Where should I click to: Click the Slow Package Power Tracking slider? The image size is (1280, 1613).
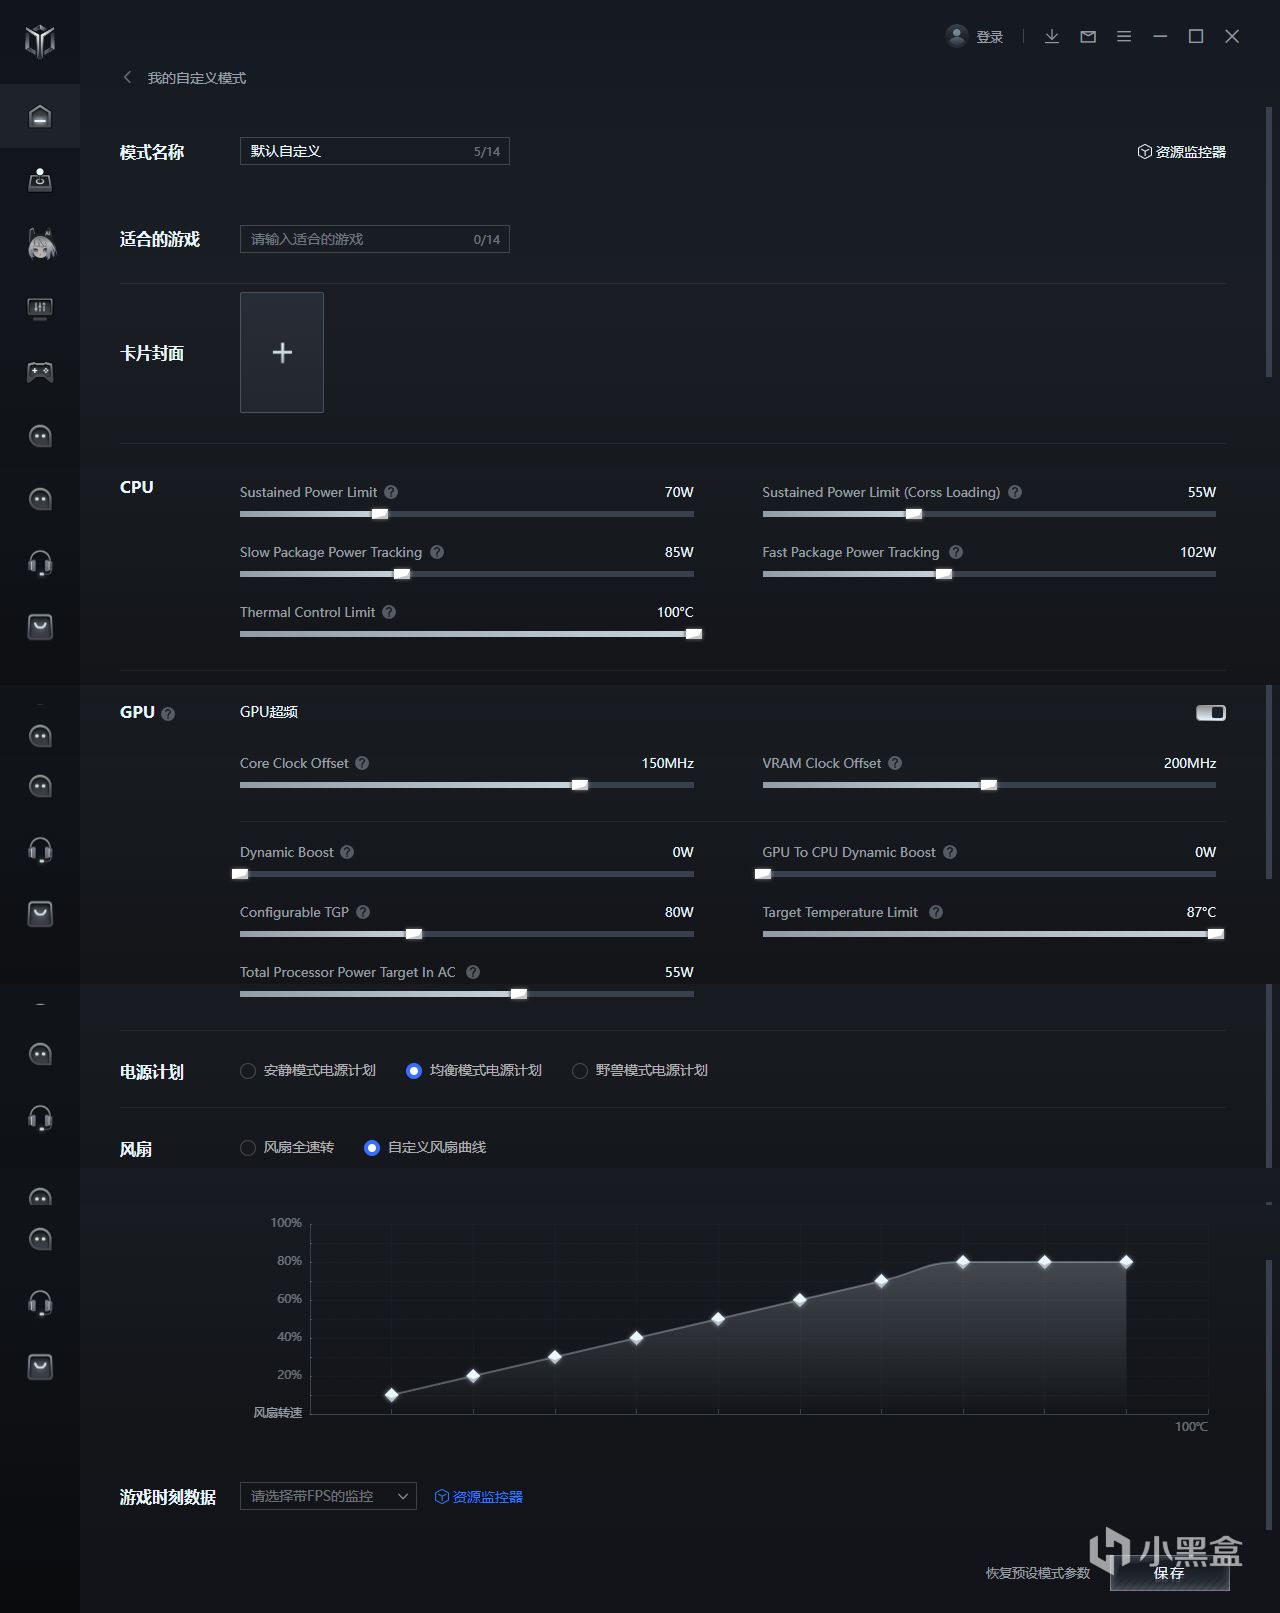(x=467, y=574)
